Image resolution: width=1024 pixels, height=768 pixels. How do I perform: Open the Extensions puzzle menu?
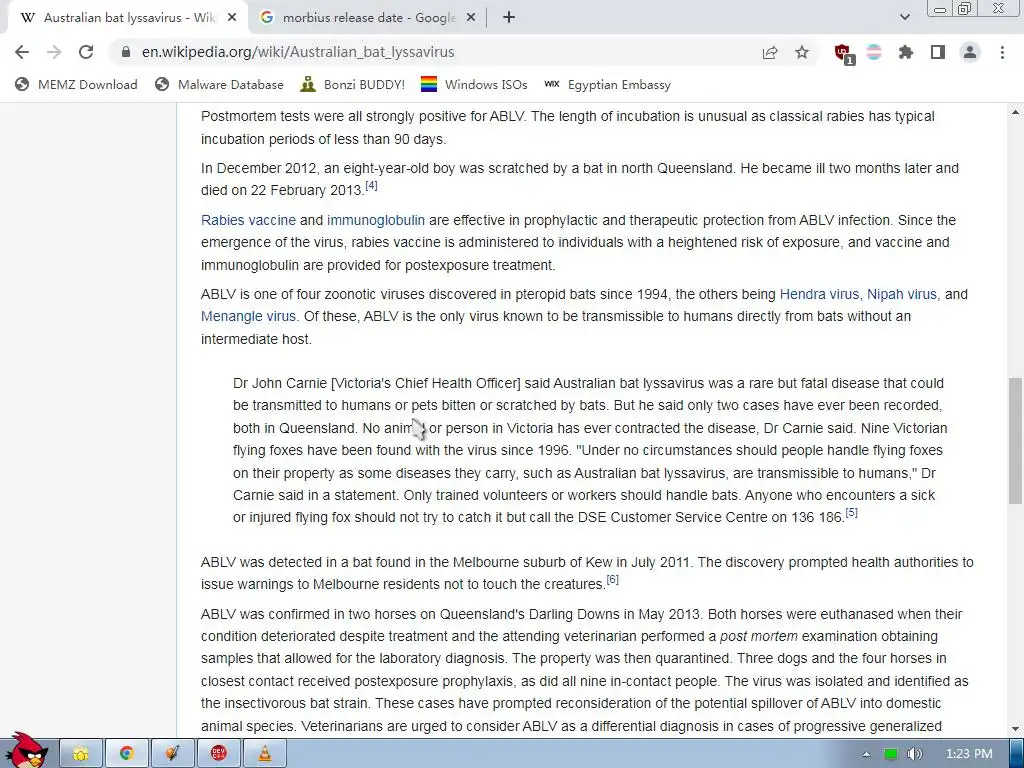click(x=906, y=52)
